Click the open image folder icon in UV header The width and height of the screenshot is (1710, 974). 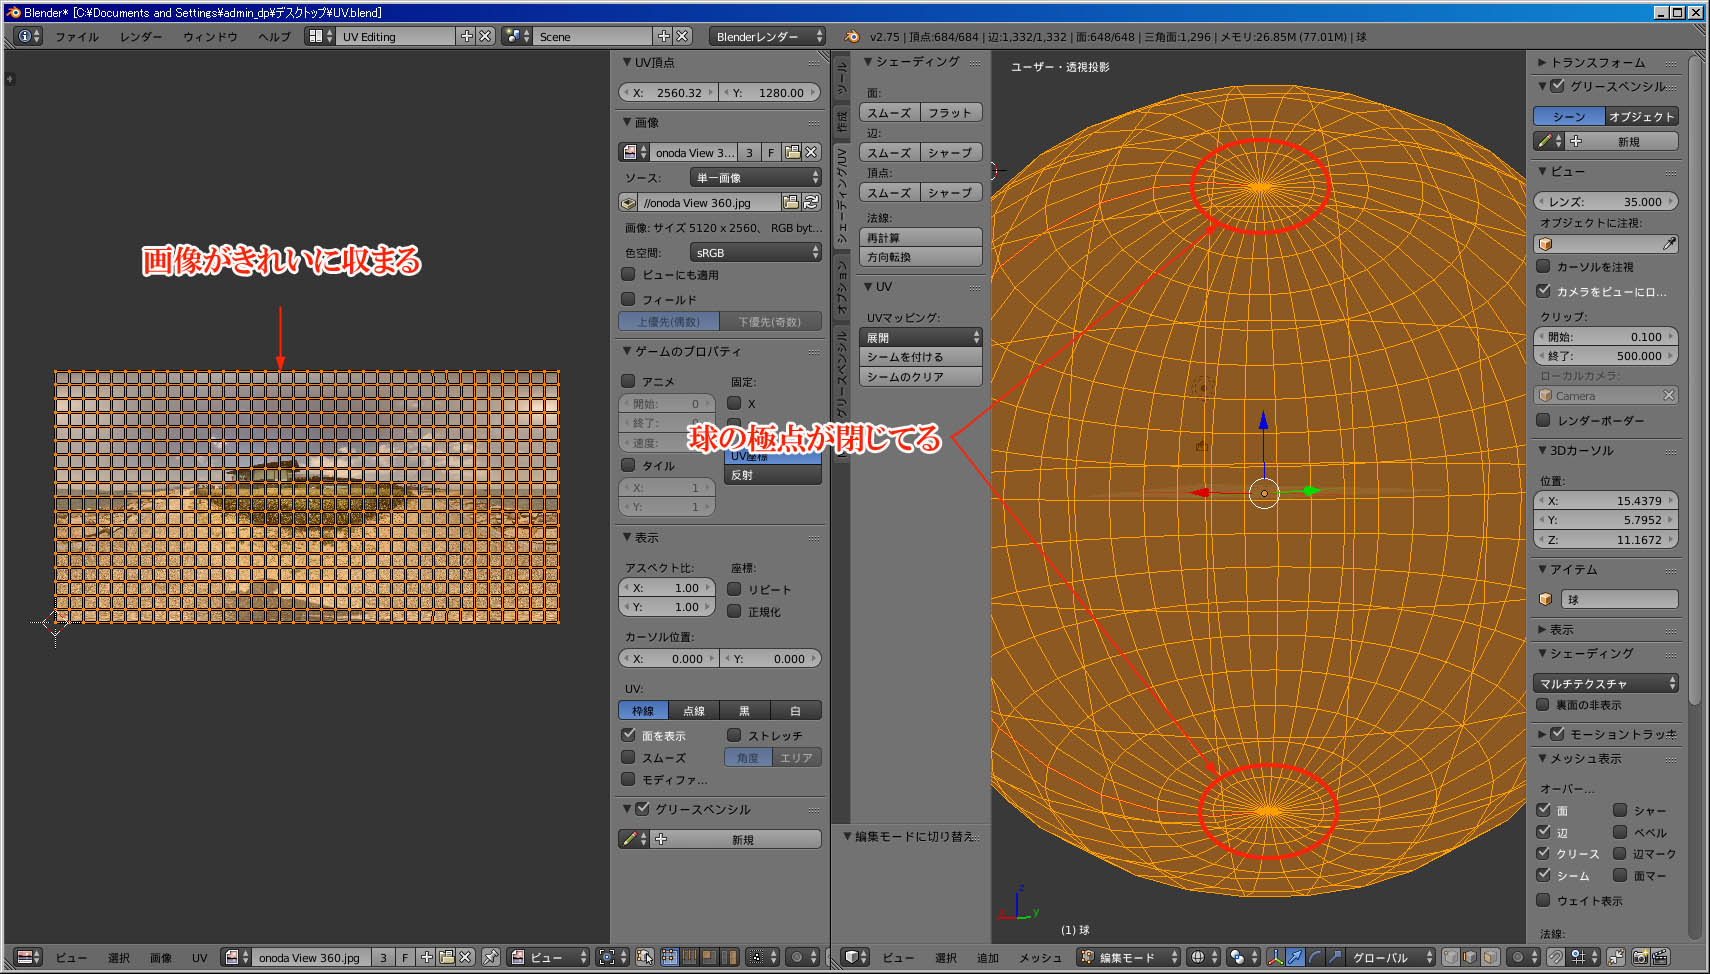tap(446, 957)
